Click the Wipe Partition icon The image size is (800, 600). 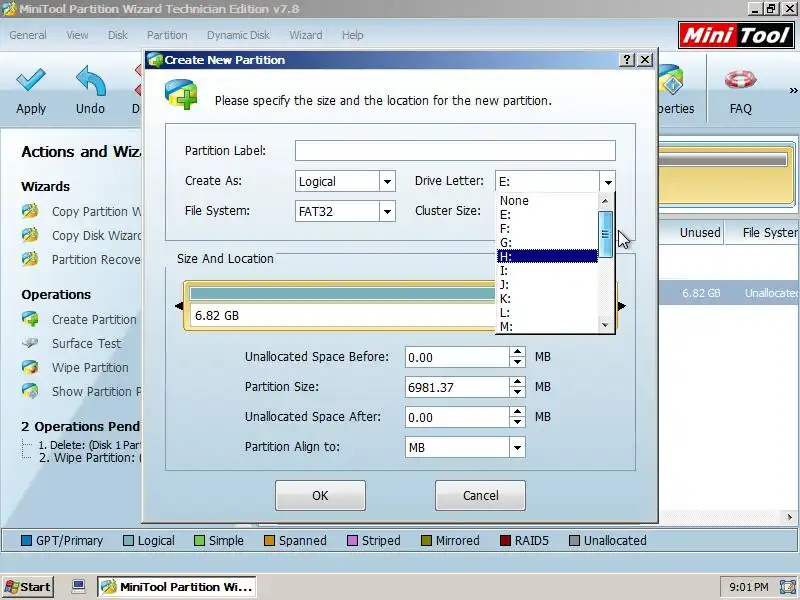[30, 367]
